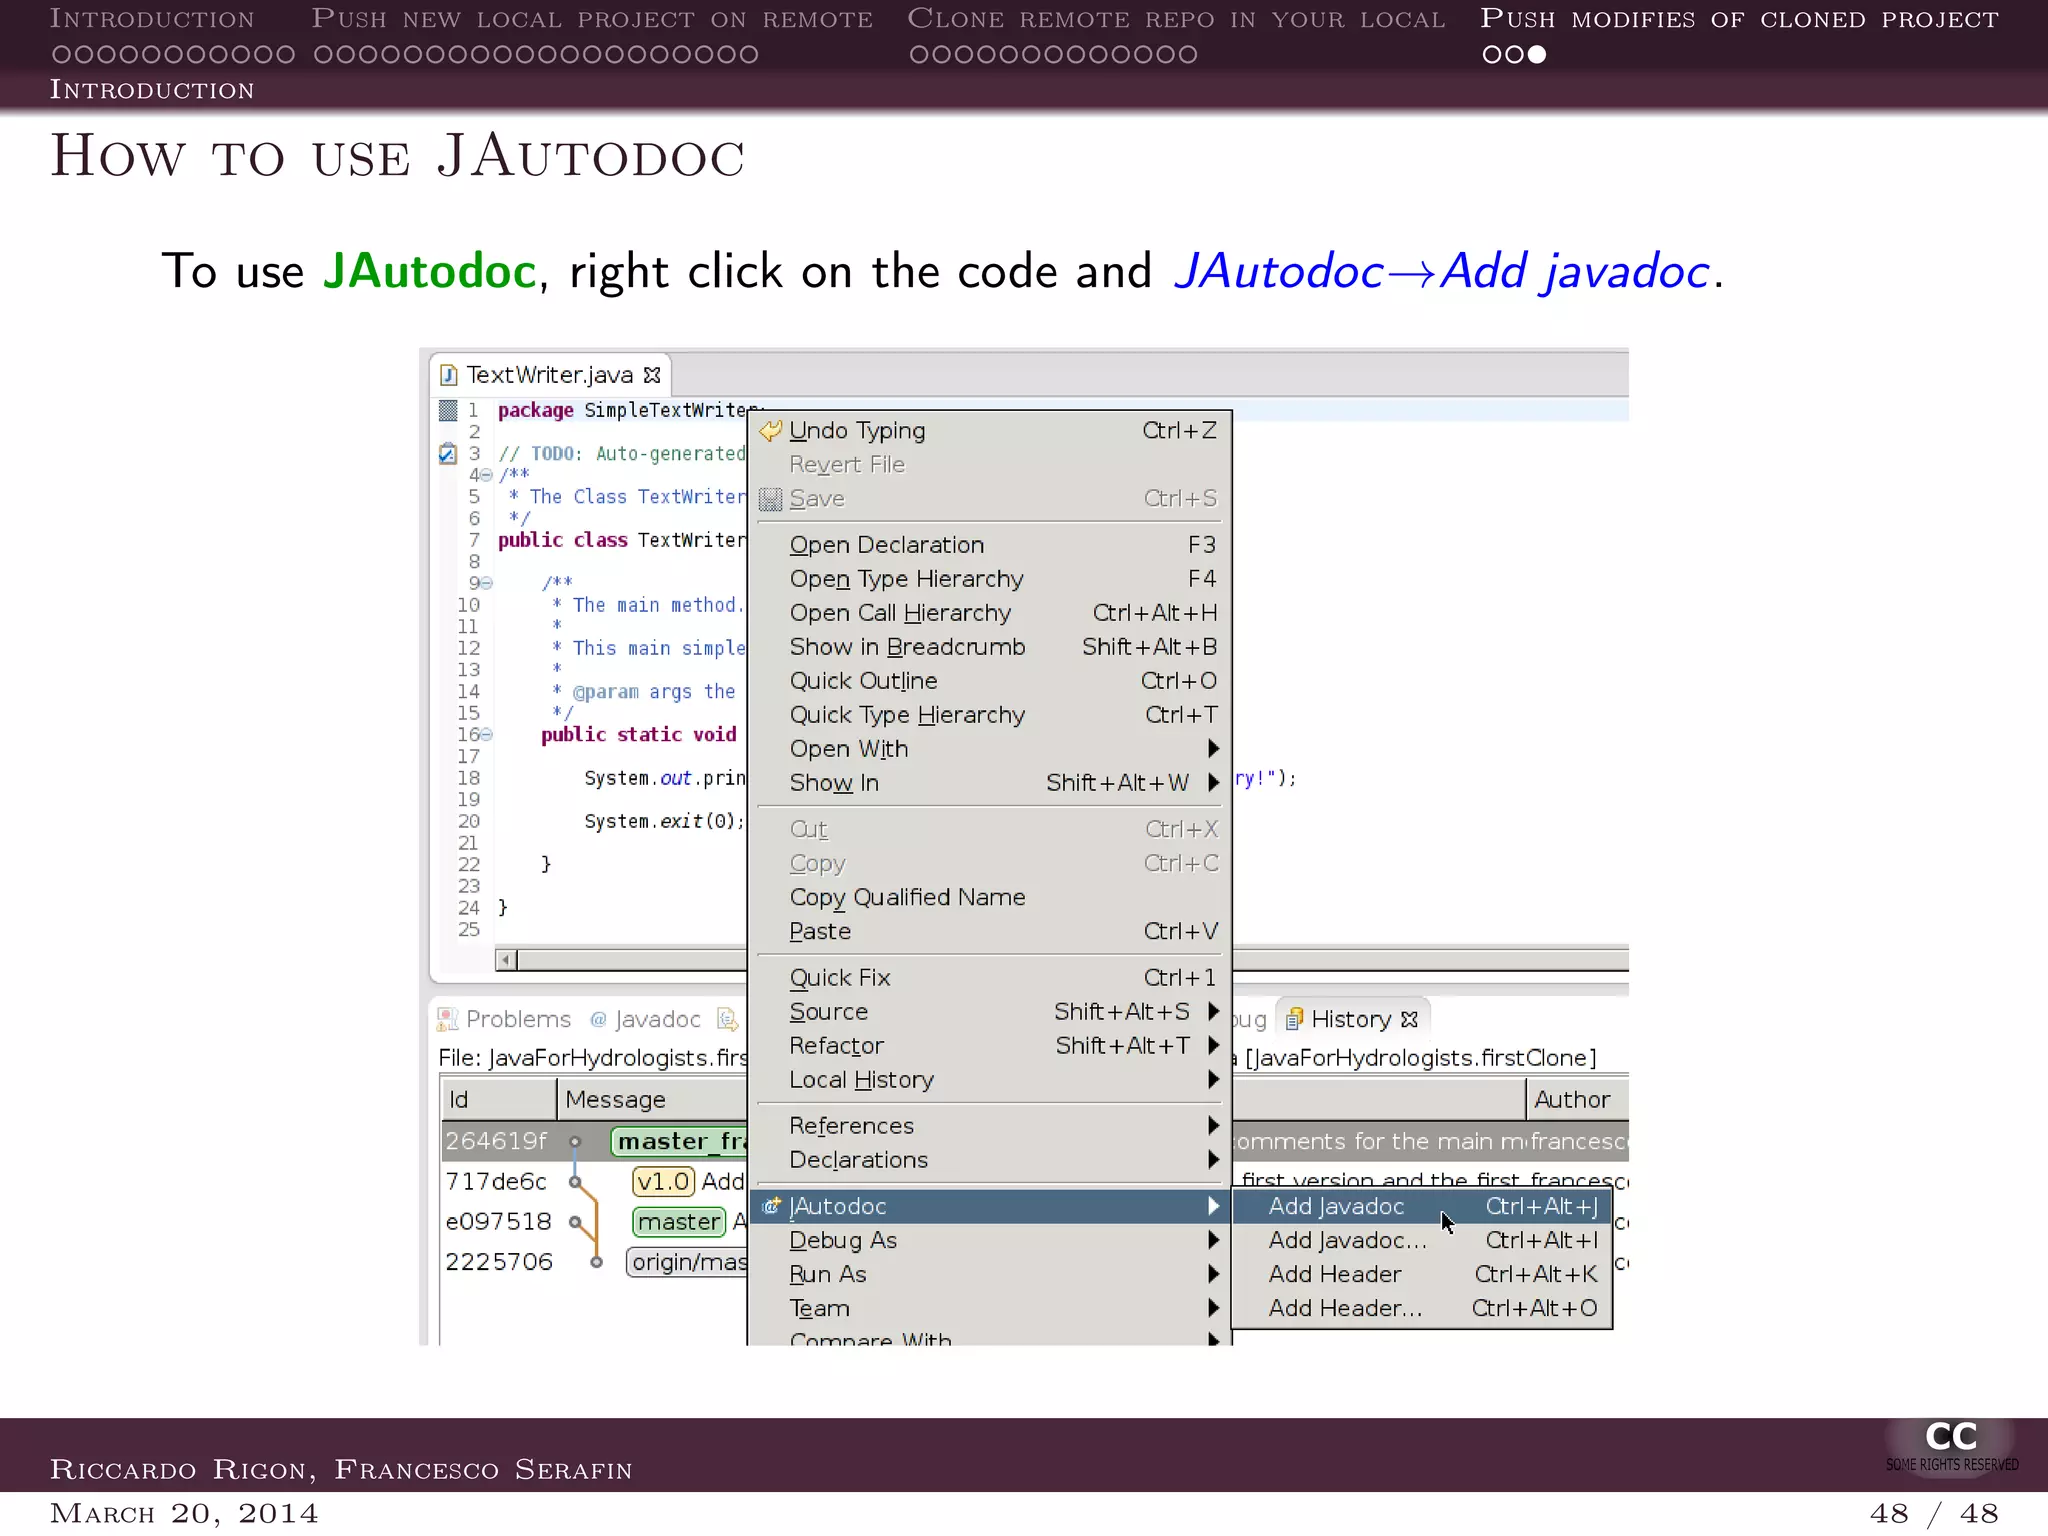
Task: Expand the Declarations submenu
Action: coord(990,1160)
